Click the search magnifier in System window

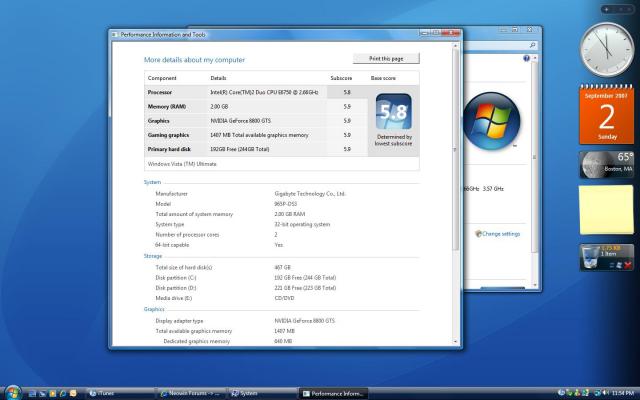click(x=532, y=45)
